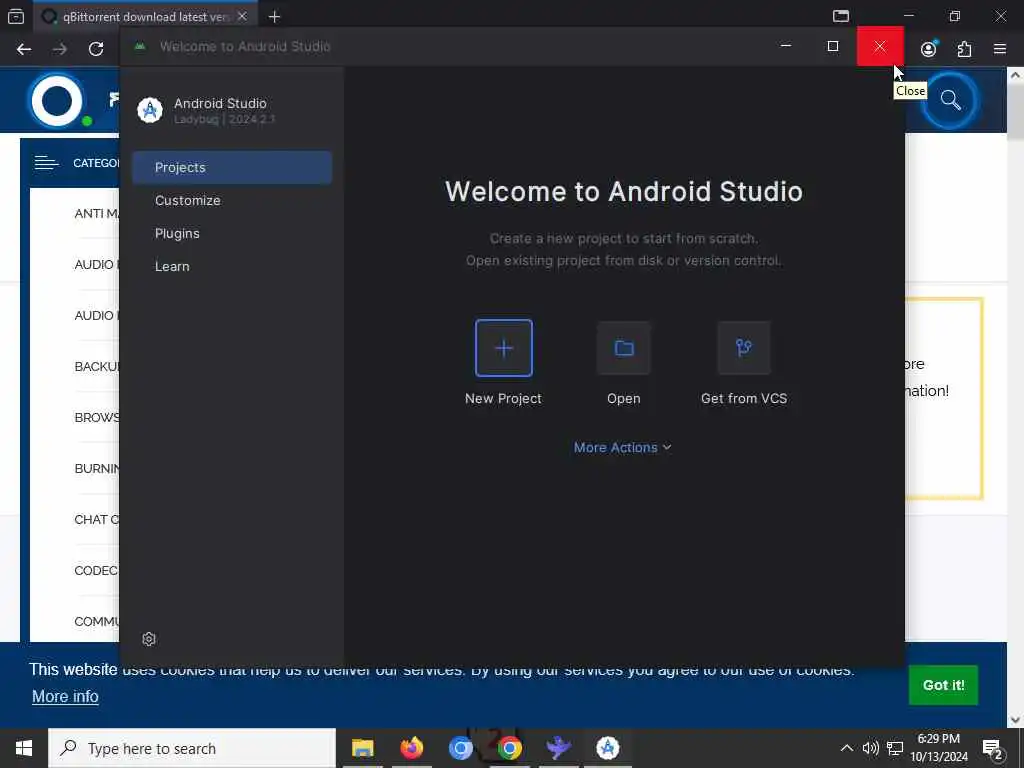Click the Android Studio taskbar icon
1024x768 pixels.
tap(607, 748)
